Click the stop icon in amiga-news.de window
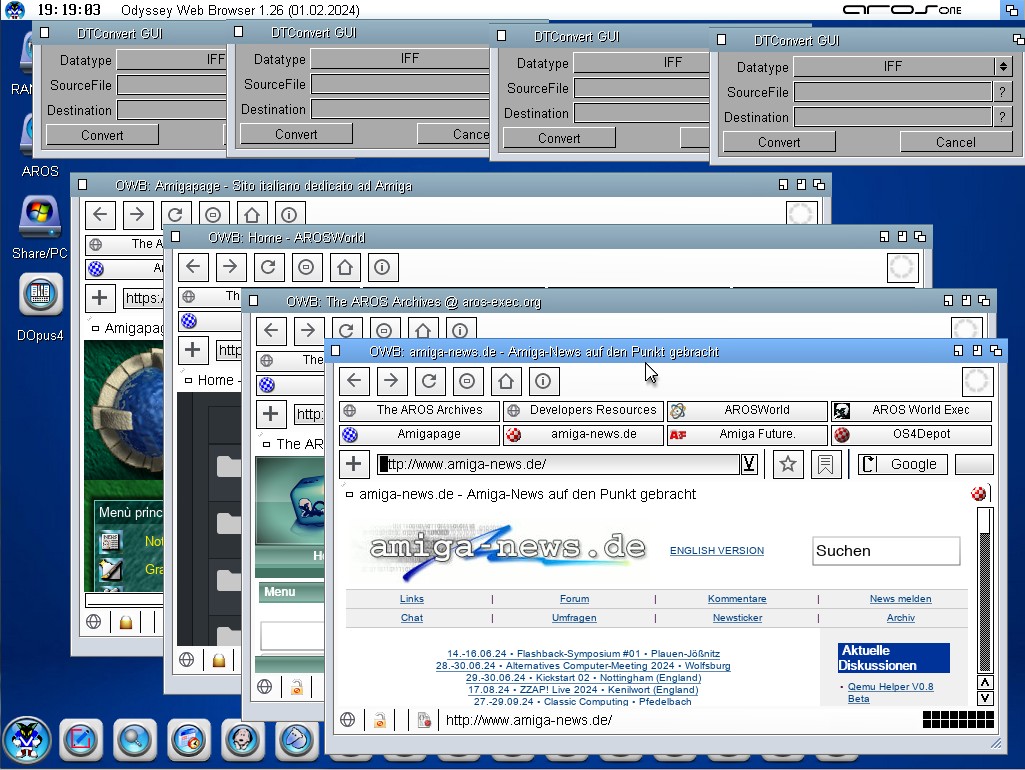This screenshot has height=770, width=1025. click(x=467, y=381)
